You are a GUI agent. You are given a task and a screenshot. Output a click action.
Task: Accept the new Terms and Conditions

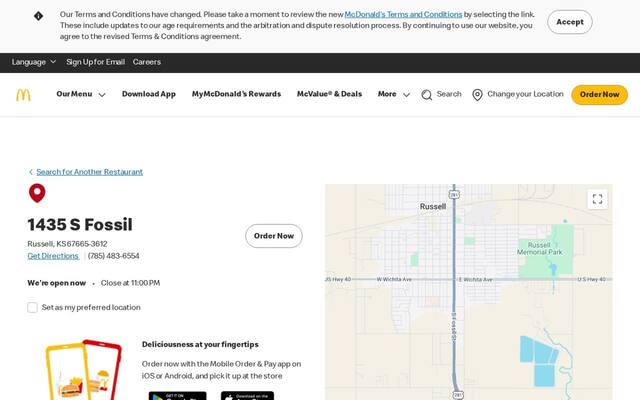570,22
